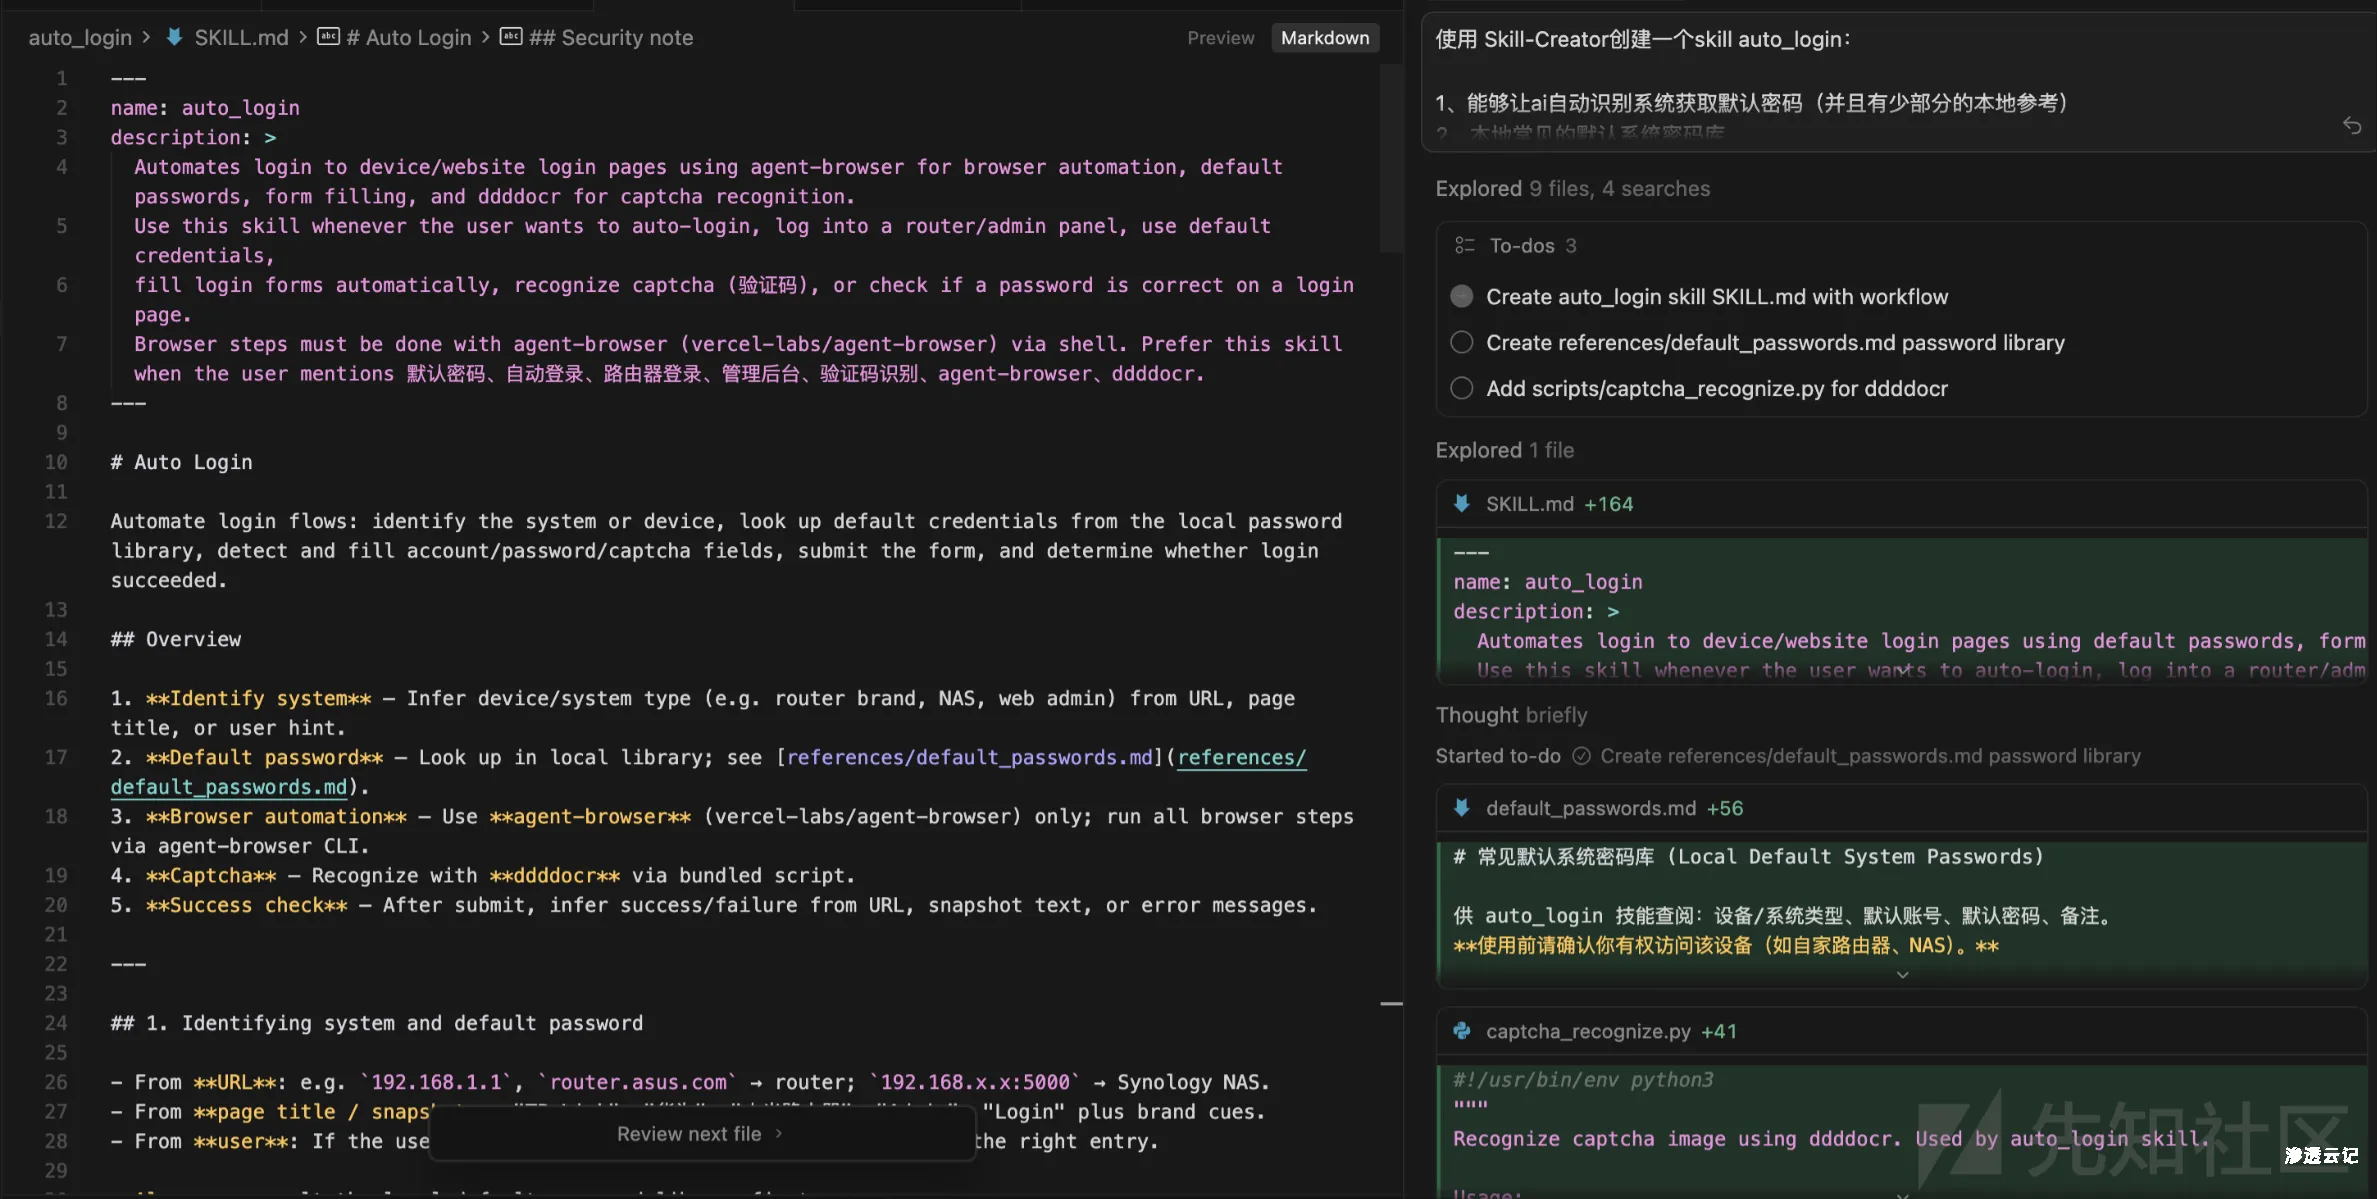The width and height of the screenshot is (2377, 1199).
Task: Switch to the Preview tab
Action: (1220, 38)
